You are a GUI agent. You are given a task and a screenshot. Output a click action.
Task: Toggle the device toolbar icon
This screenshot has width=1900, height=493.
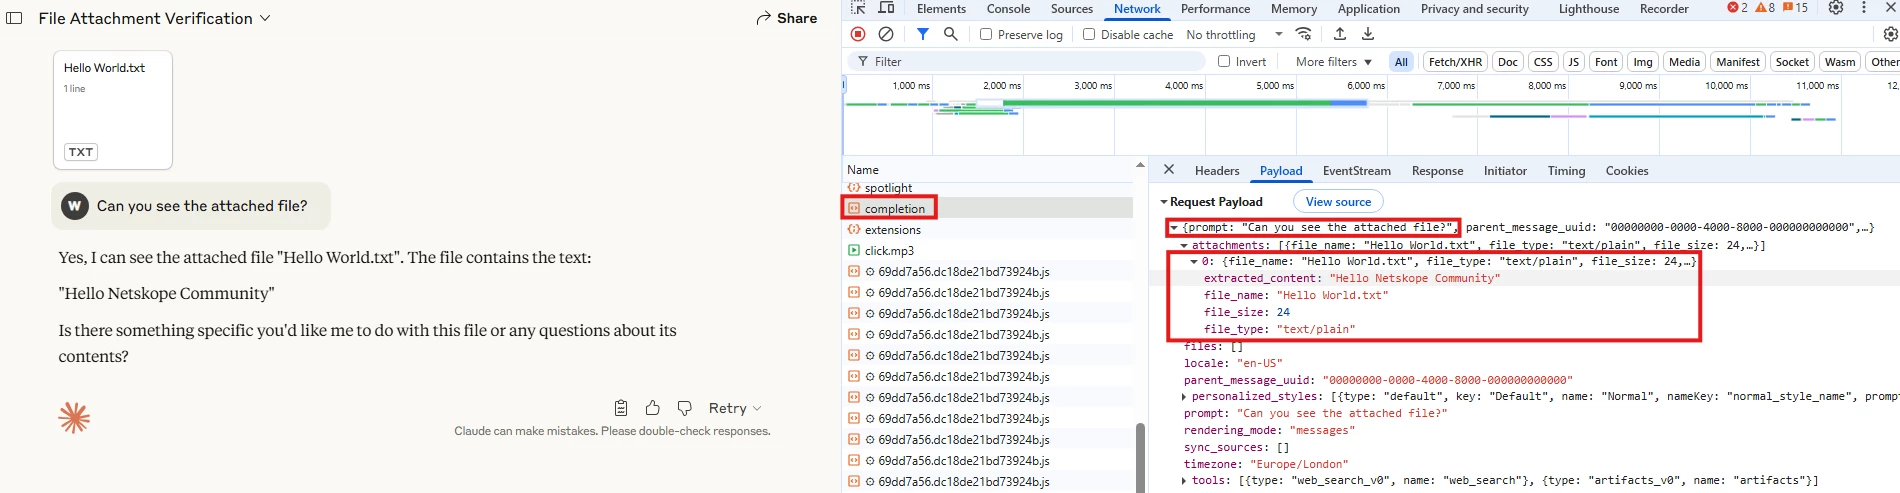[x=886, y=8]
